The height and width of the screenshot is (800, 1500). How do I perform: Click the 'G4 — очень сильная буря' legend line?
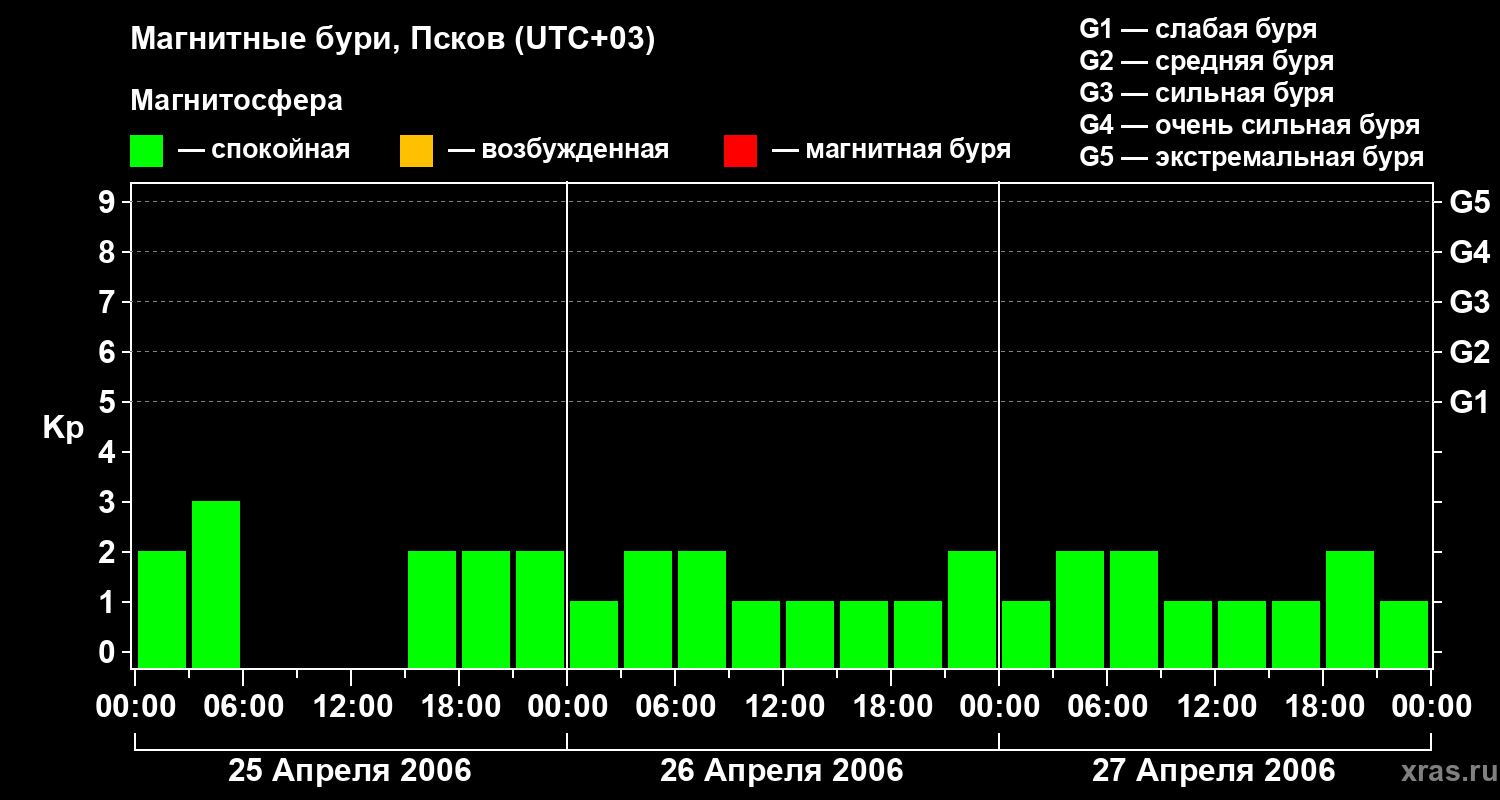(1250, 125)
